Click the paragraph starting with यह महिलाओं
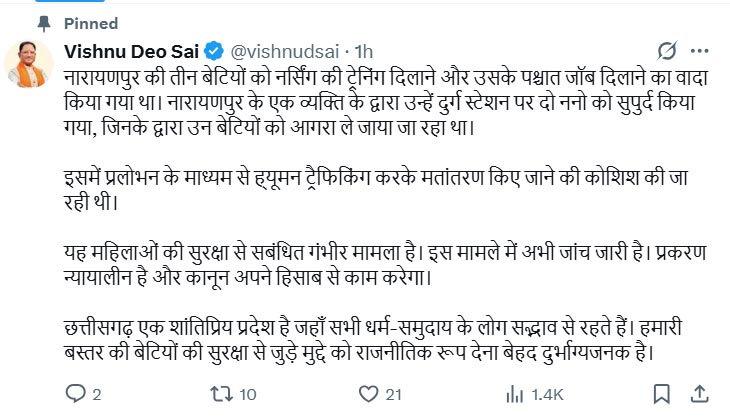Viewport: 730px width, 420px height. pyautogui.click(x=380, y=256)
